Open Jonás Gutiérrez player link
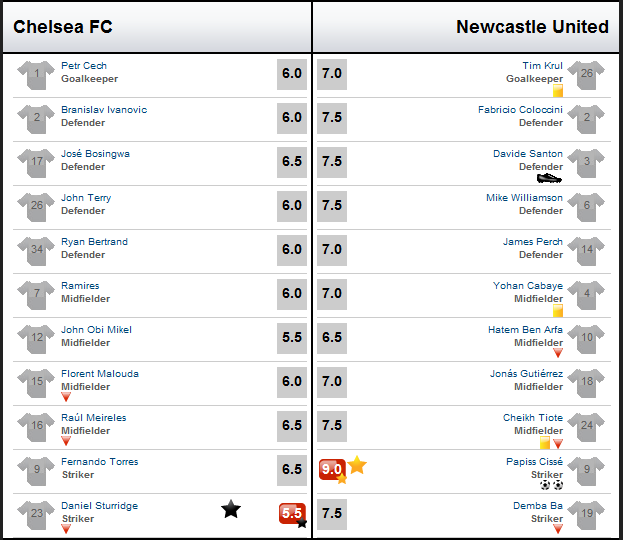Image resolution: width=623 pixels, height=540 pixels. click(526, 374)
